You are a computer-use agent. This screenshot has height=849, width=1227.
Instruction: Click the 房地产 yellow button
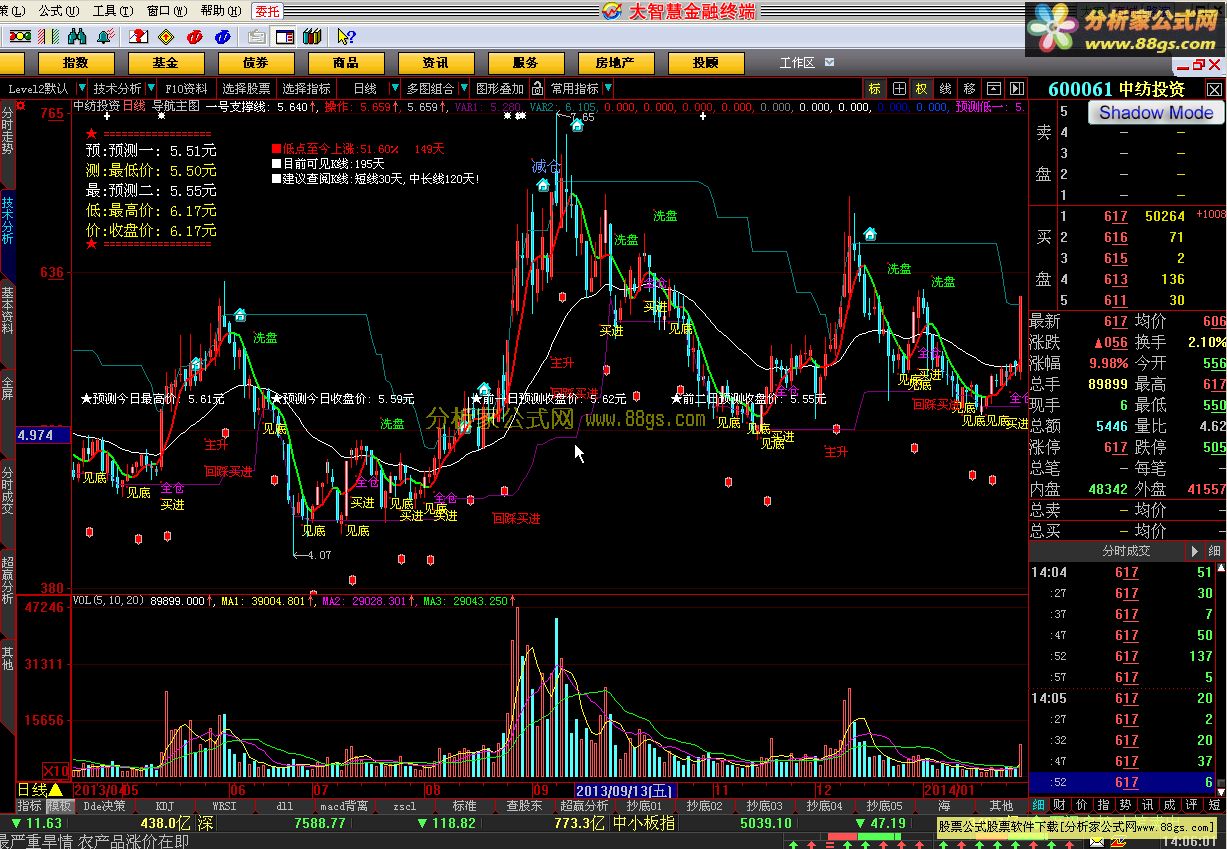point(615,62)
